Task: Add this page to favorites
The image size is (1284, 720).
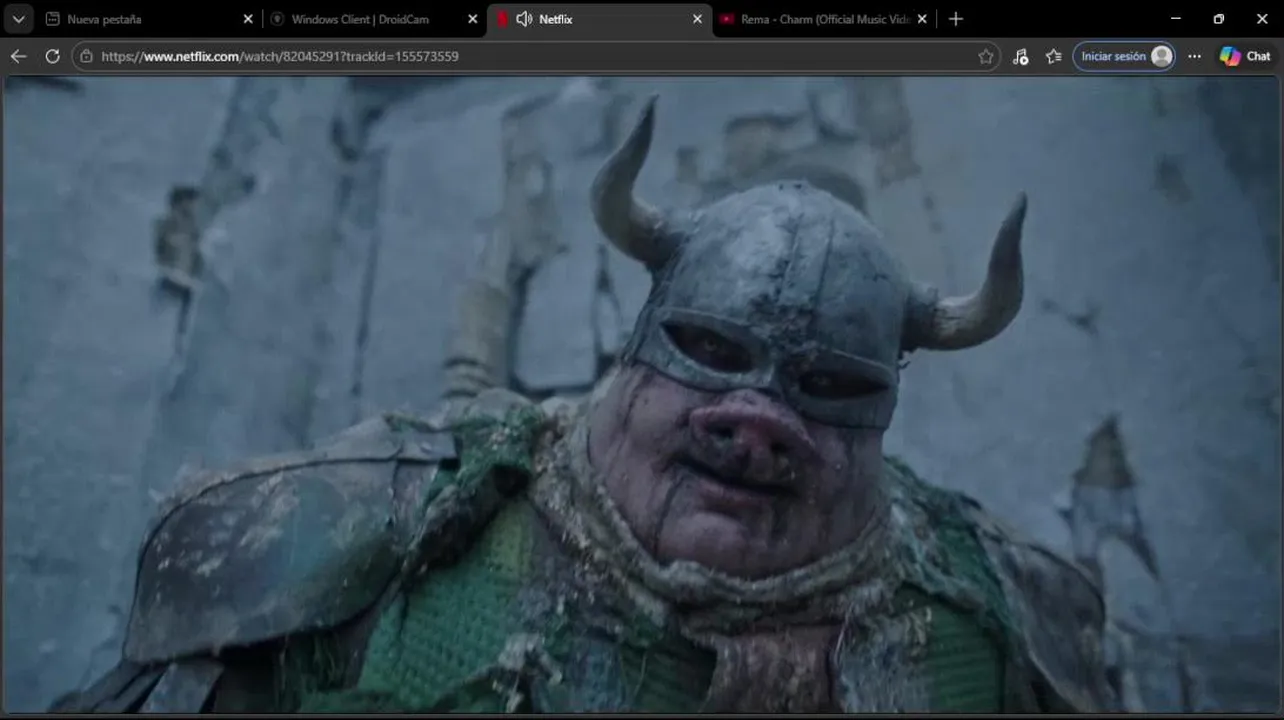Action: coord(986,56)
